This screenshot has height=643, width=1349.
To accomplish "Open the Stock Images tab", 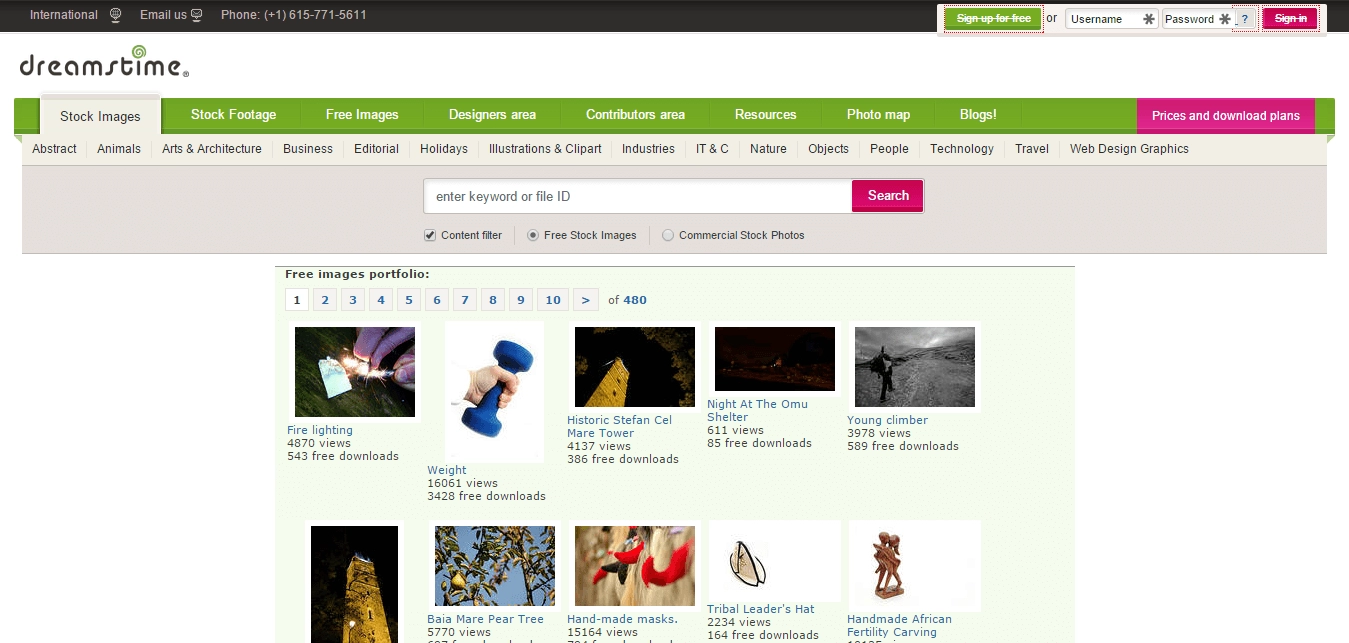I will point(100,116).
